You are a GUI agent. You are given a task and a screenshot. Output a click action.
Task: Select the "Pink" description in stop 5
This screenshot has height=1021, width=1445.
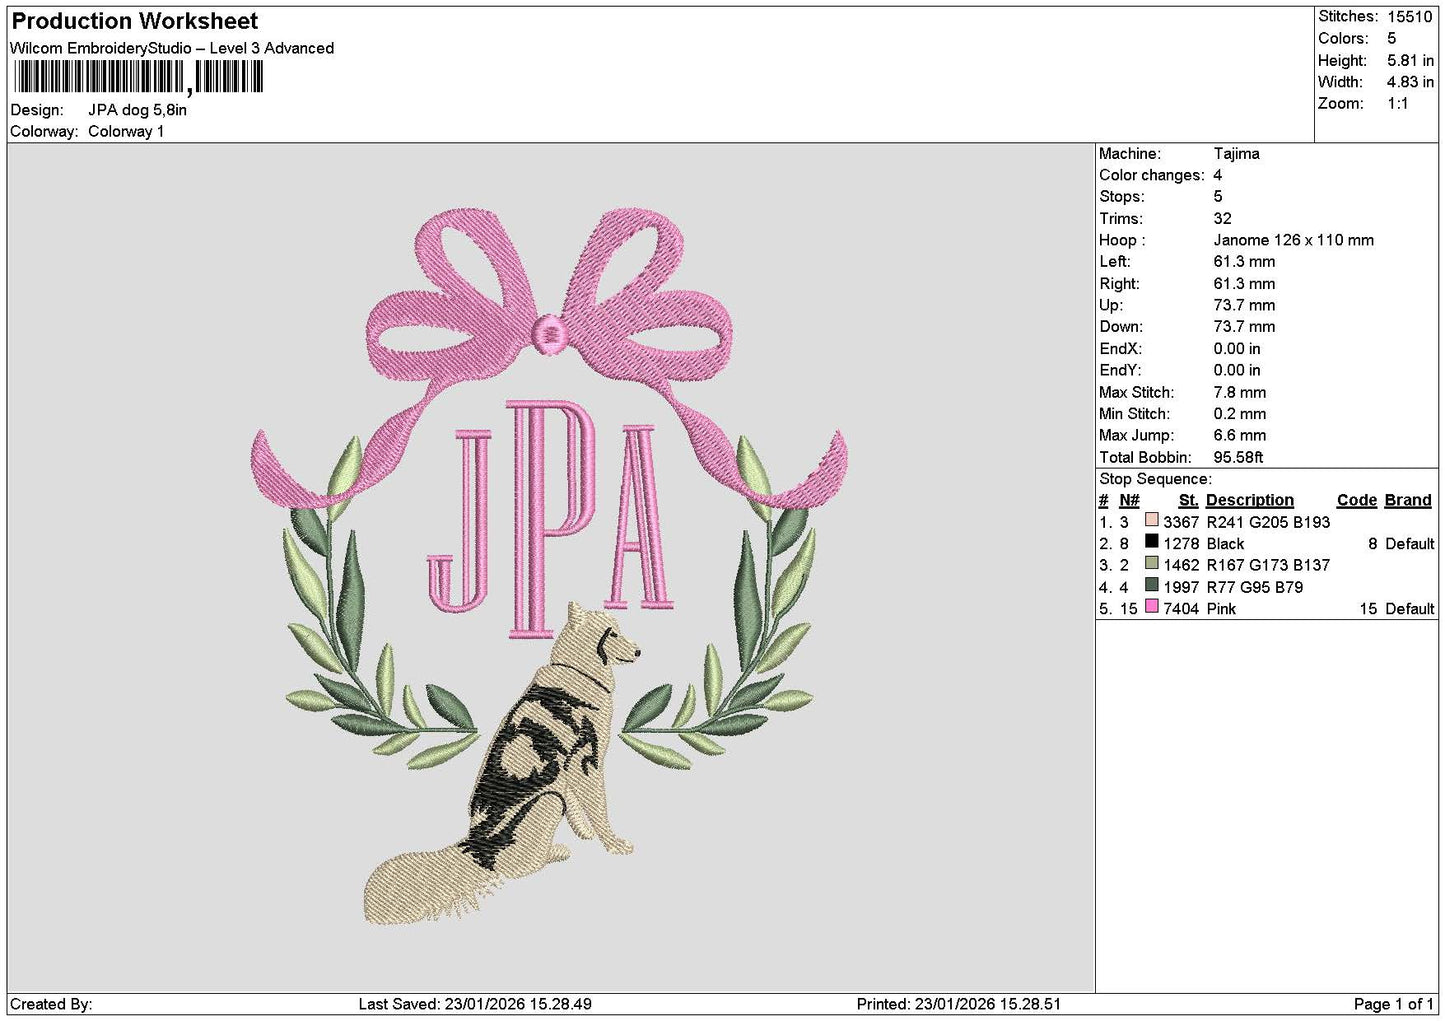[x=1221, y=609]
